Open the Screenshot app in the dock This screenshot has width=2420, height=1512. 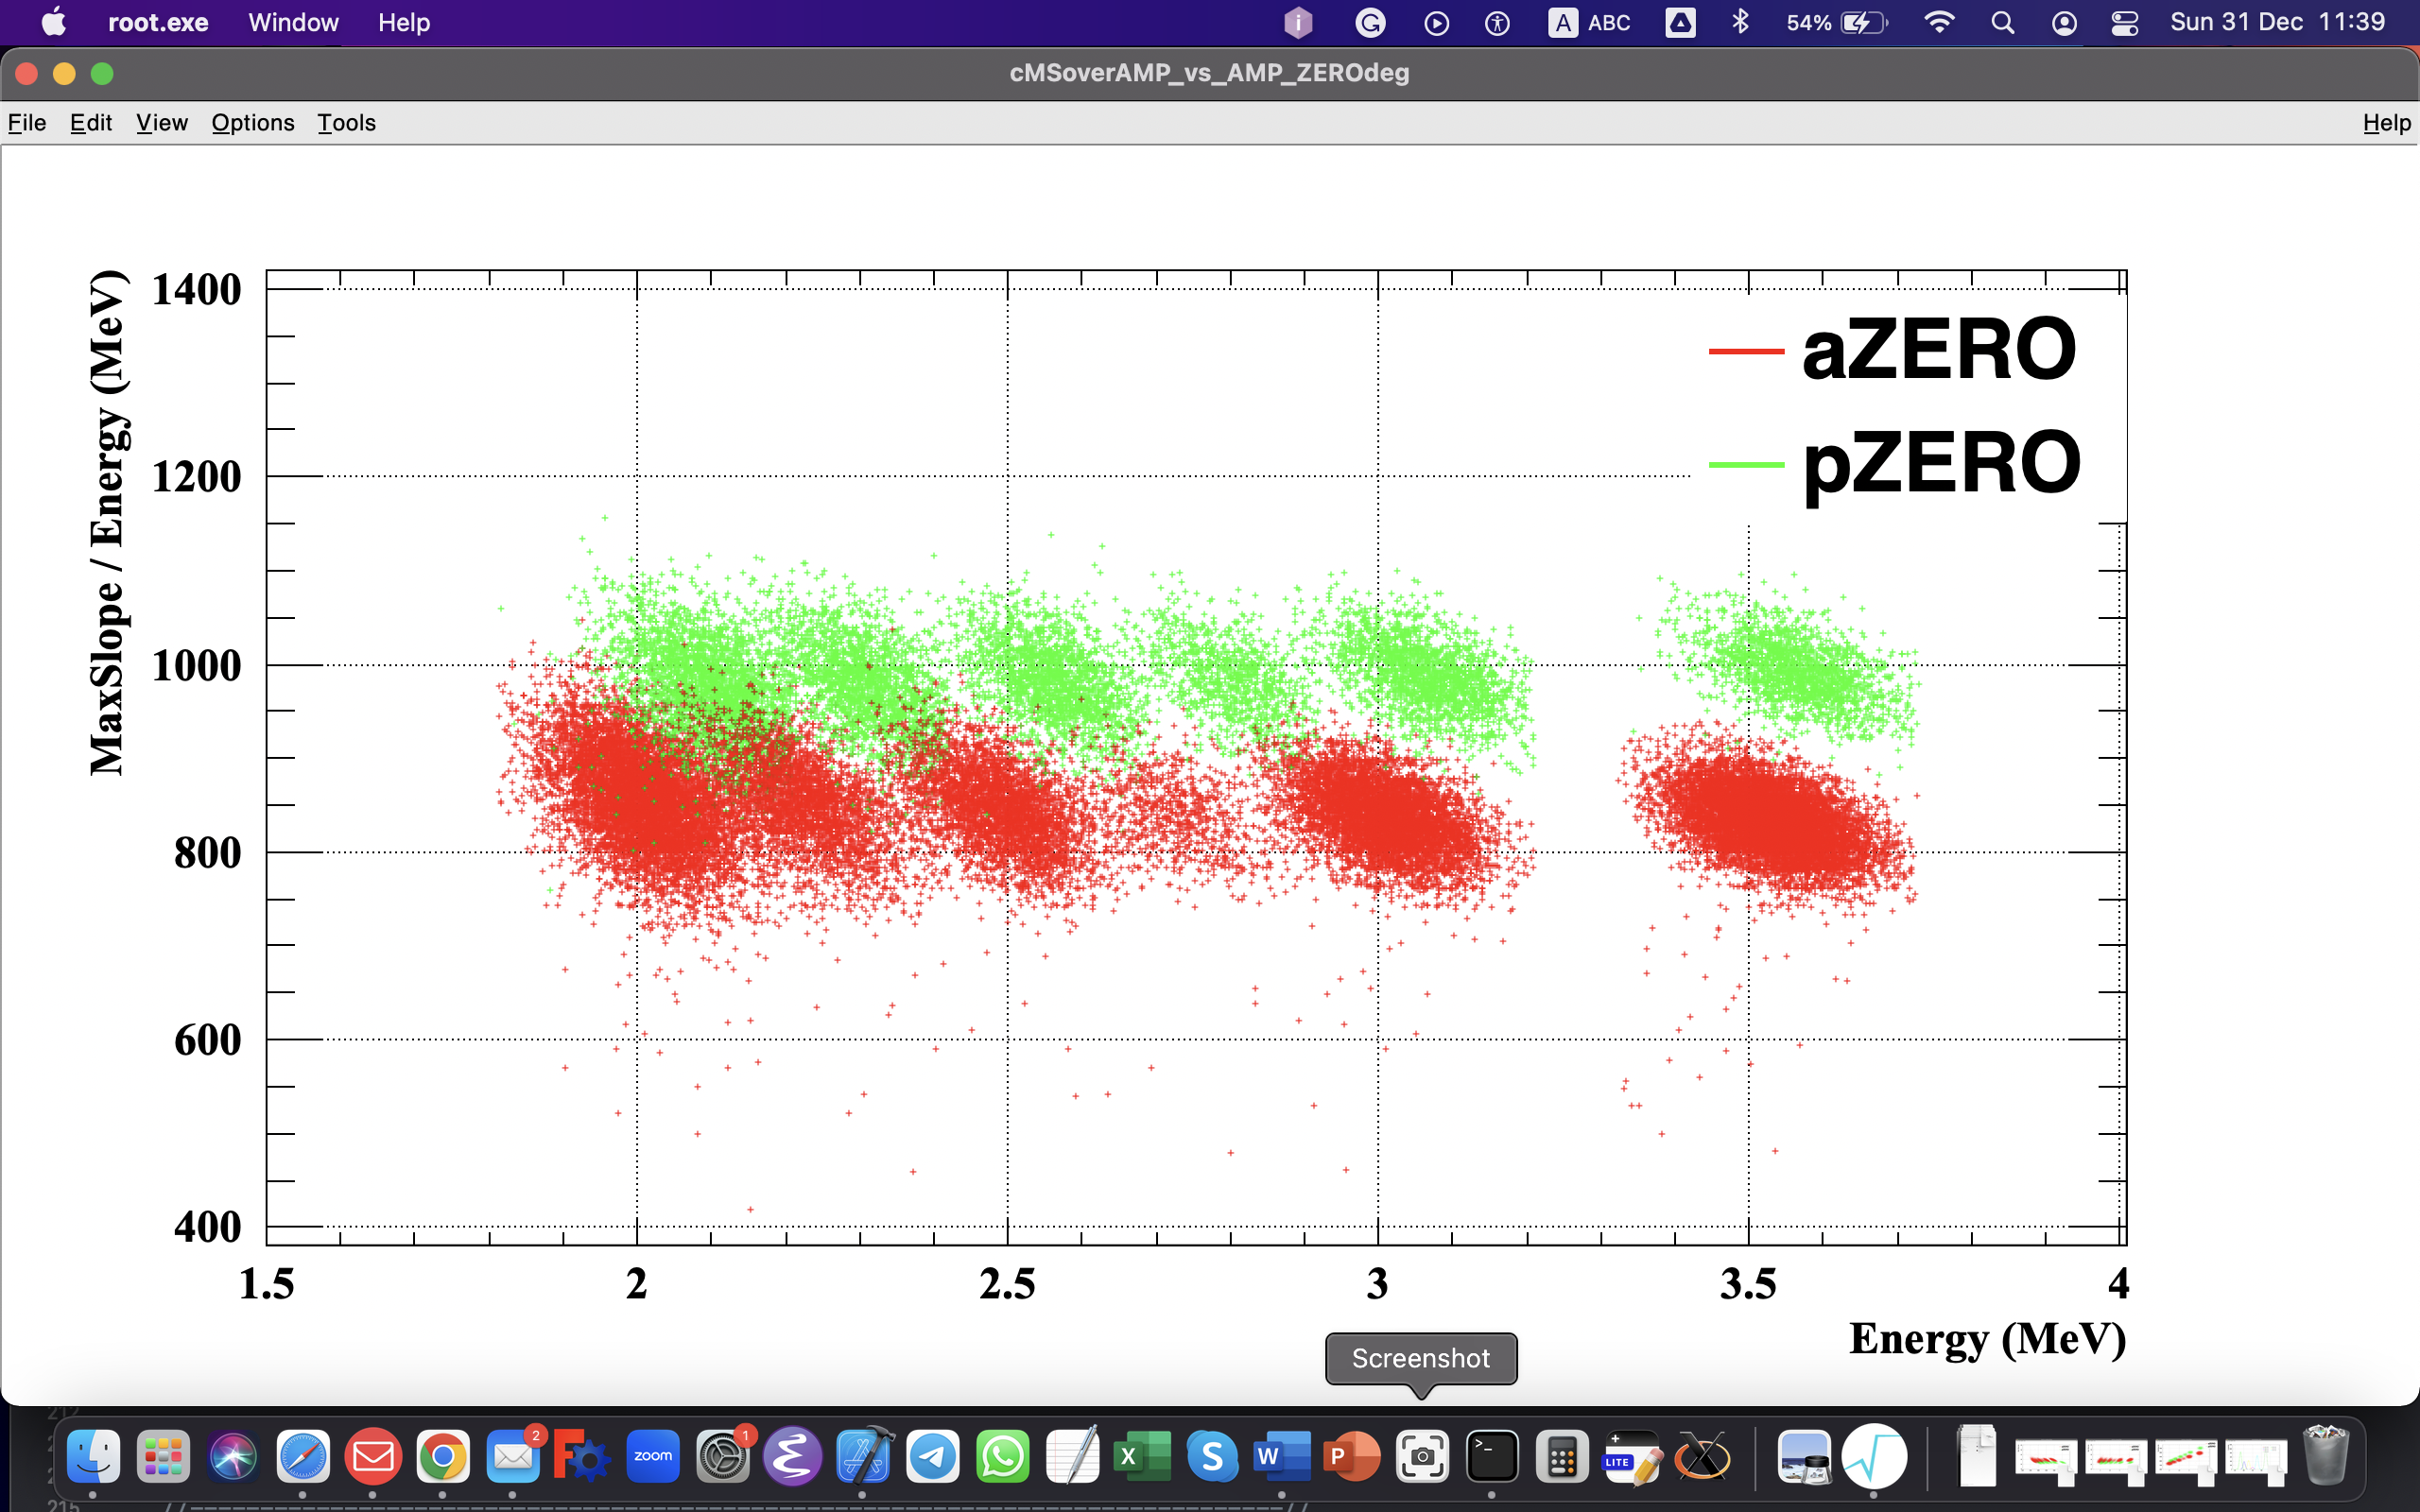tap(1422, 1456)
